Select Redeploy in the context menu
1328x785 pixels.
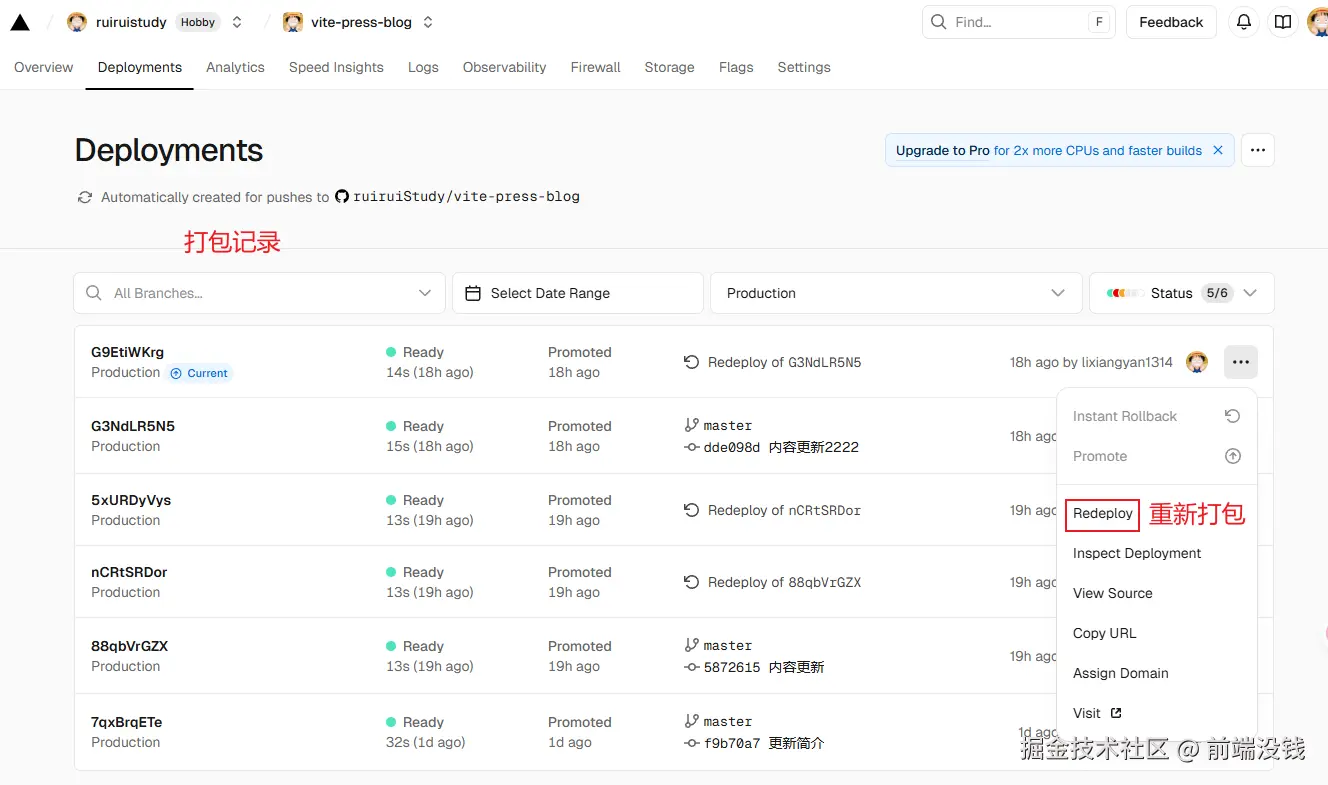1103,513
